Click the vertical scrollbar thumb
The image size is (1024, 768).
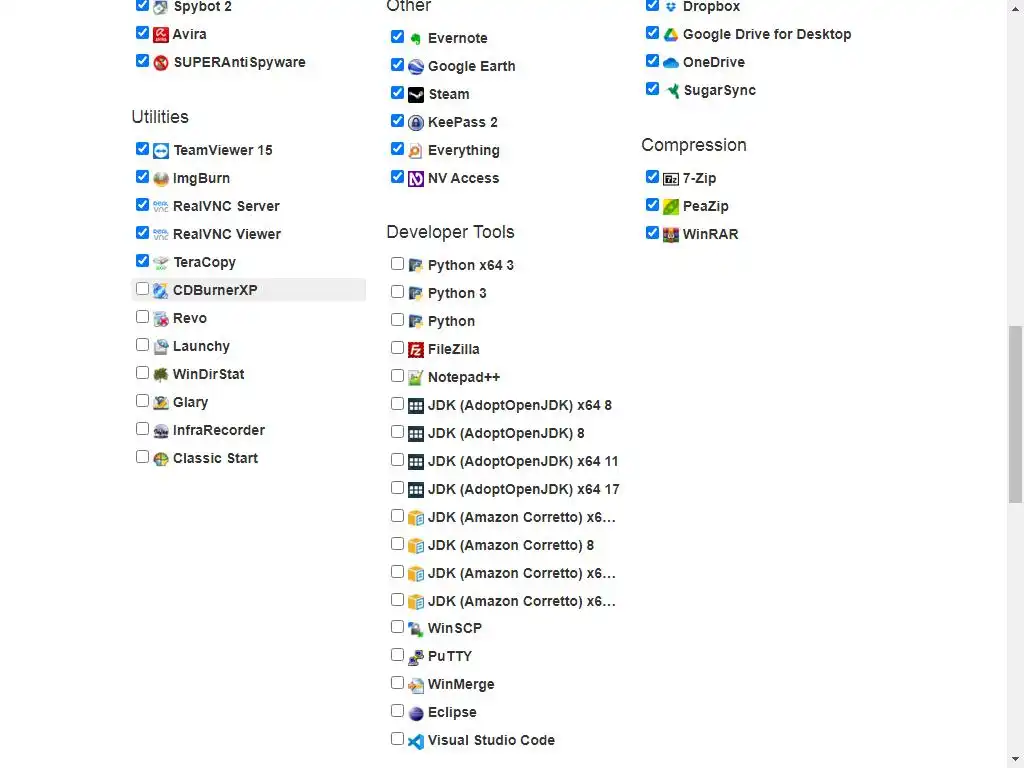1015,414
